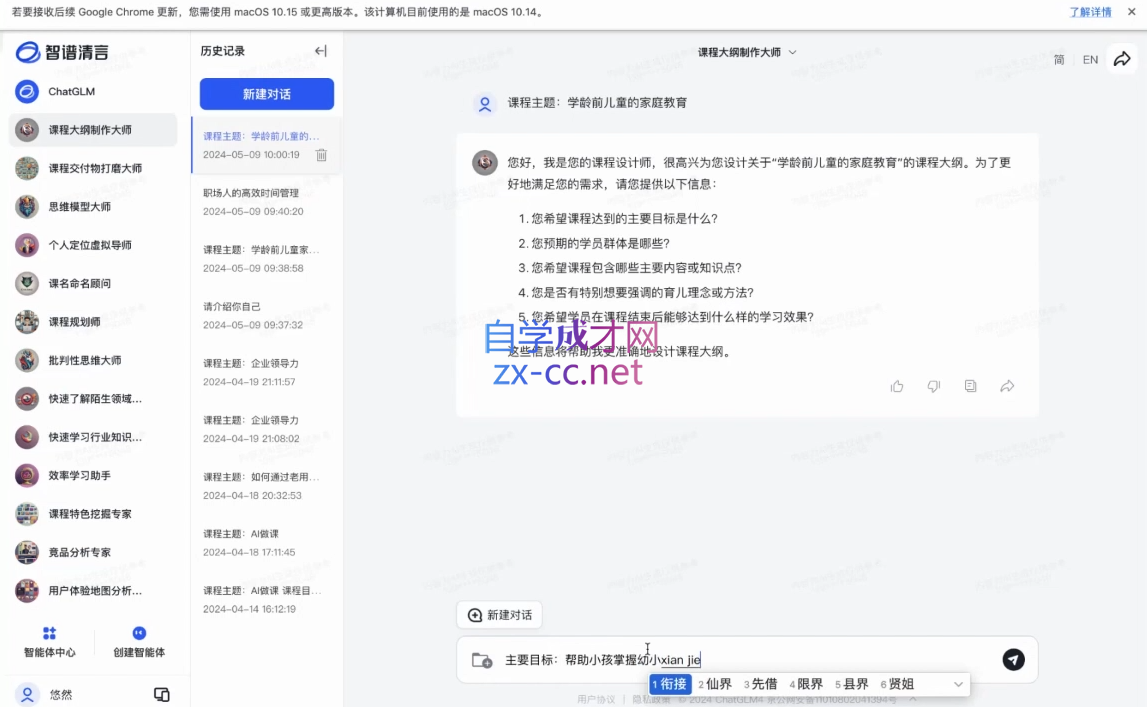This screenshot has height=707, width=1147.
Task: Open 思维模型大师 agent
Action: click(93, 207)
